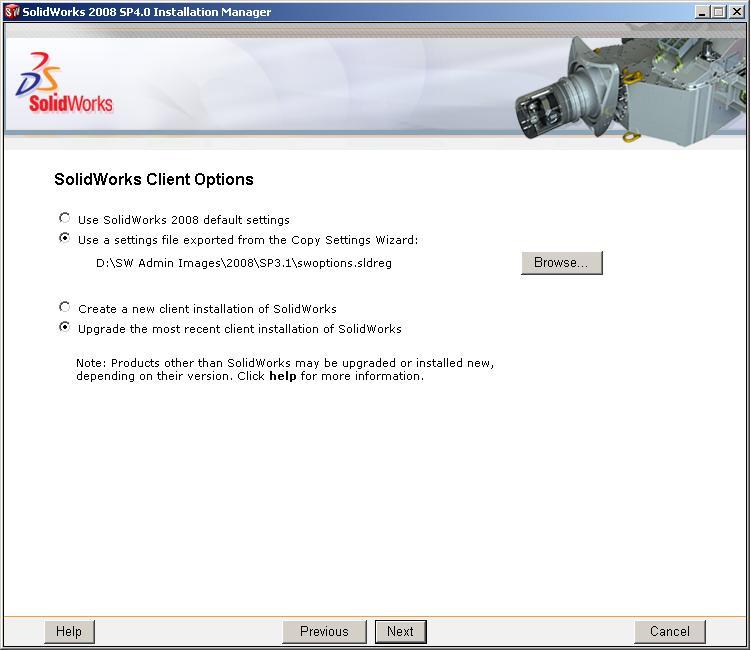Proceed with the Next button
This screenshot has height=650, width=751.
[400, 632]
